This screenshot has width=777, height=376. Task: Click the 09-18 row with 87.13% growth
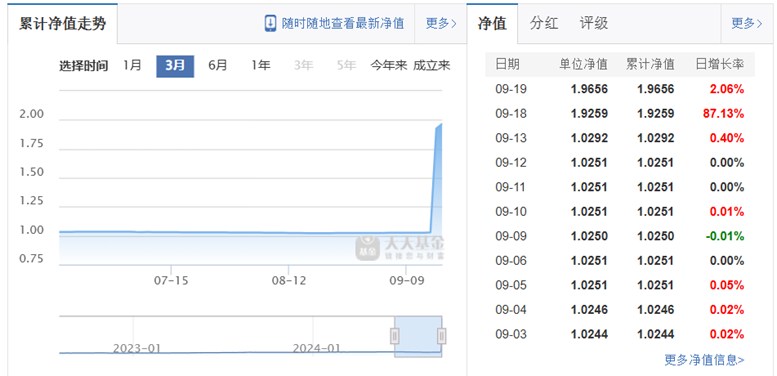tap(619, 113)
